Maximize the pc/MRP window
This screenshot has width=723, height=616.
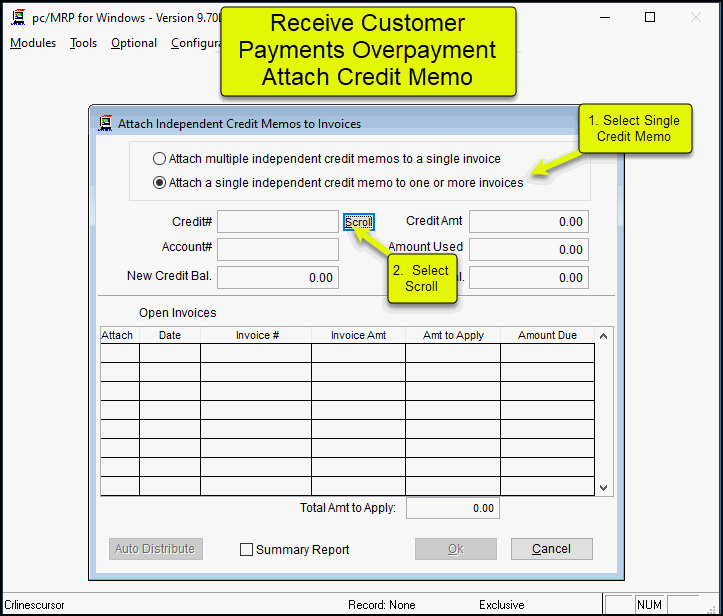point(650,17)
